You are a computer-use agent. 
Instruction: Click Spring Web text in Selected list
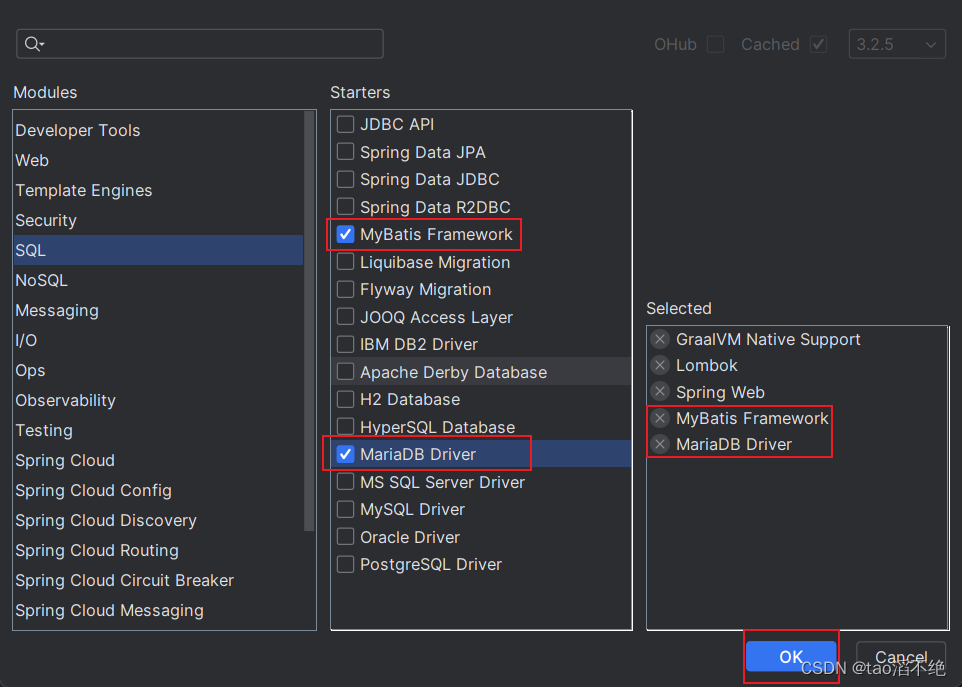(x=720, y=392)
